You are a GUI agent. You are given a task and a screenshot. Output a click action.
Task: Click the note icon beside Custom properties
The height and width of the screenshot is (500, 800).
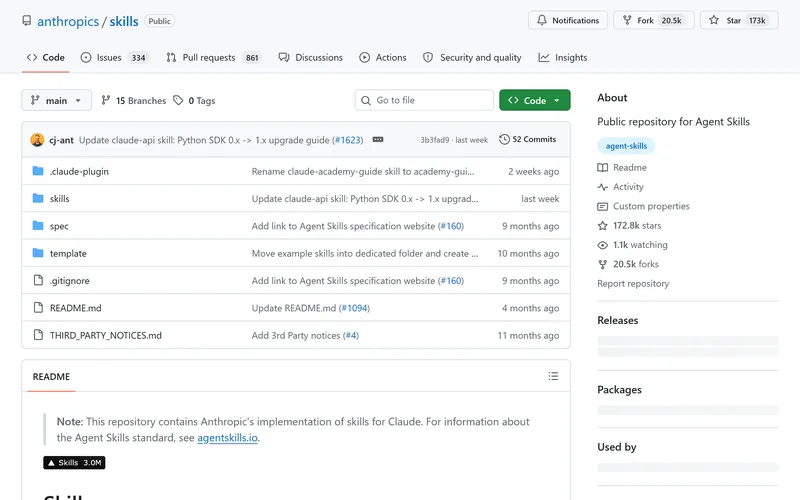click(603, 206)
